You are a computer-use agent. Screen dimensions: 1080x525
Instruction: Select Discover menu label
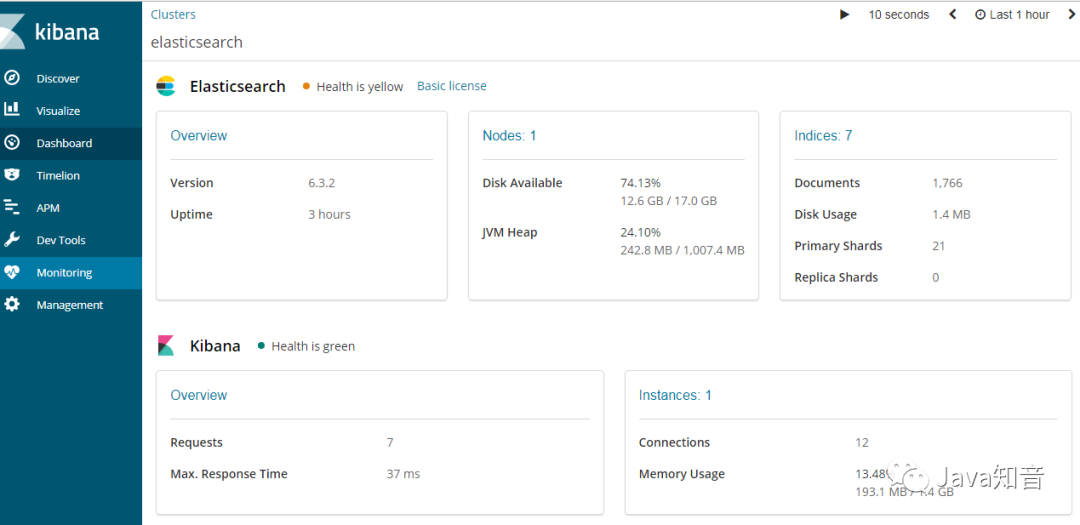click(58, 79)
